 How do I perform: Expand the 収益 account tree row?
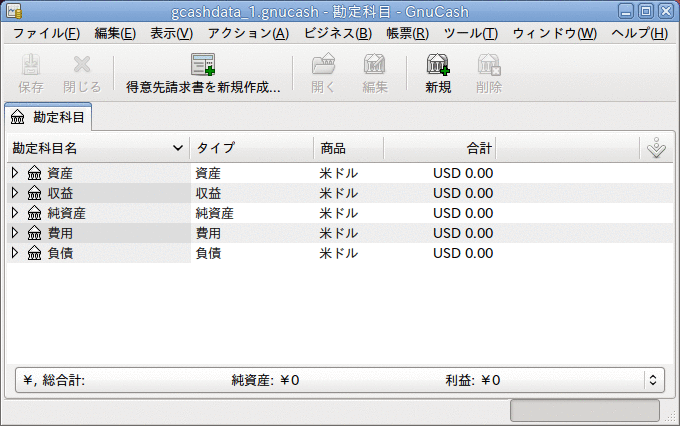pos(15,193)
